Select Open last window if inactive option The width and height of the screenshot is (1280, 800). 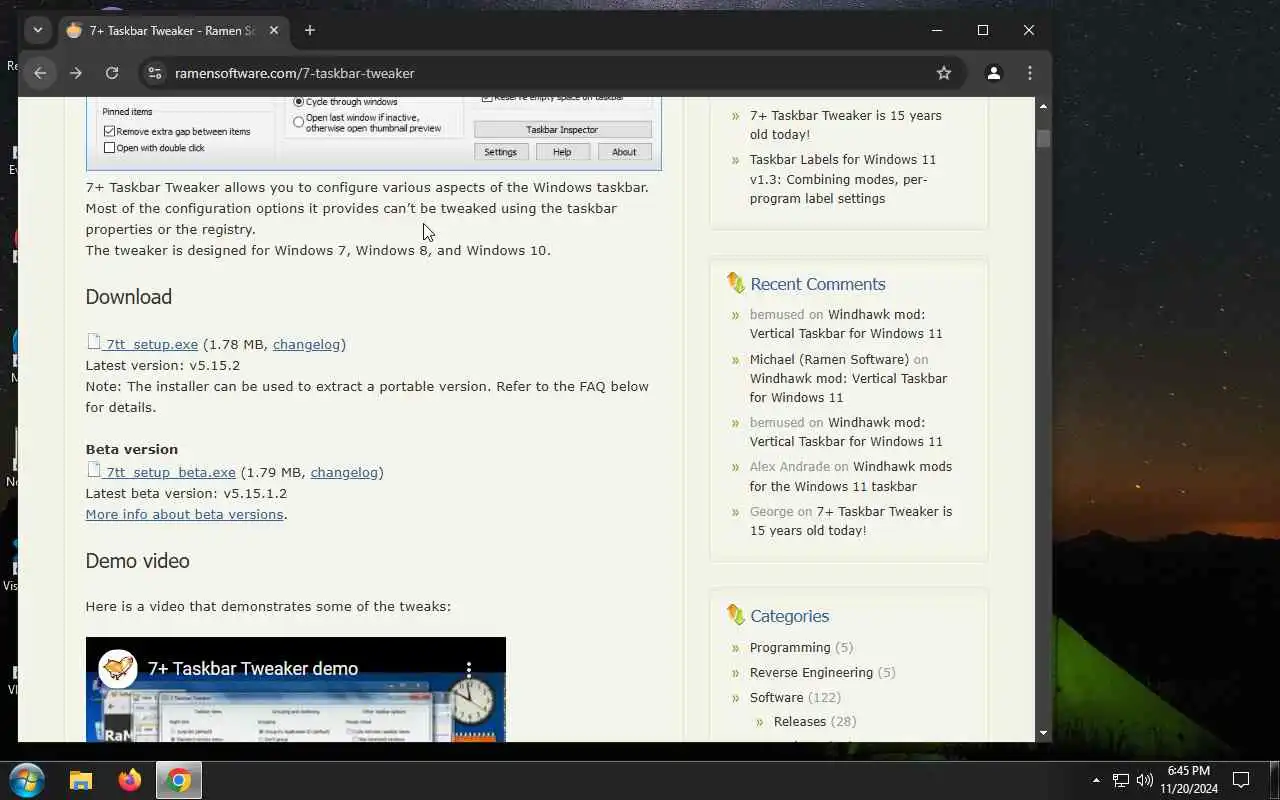click(x=298, y=122)
